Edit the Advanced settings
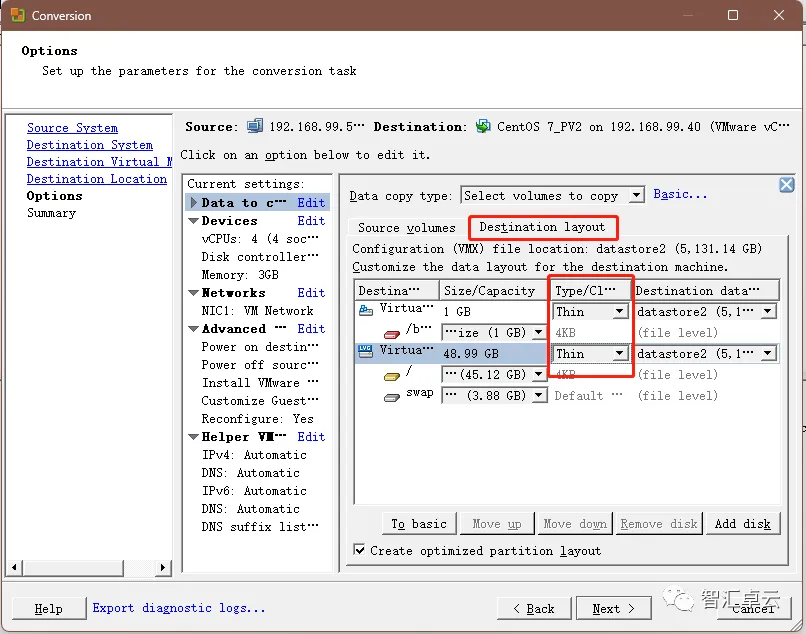 (x=311, y=329)
